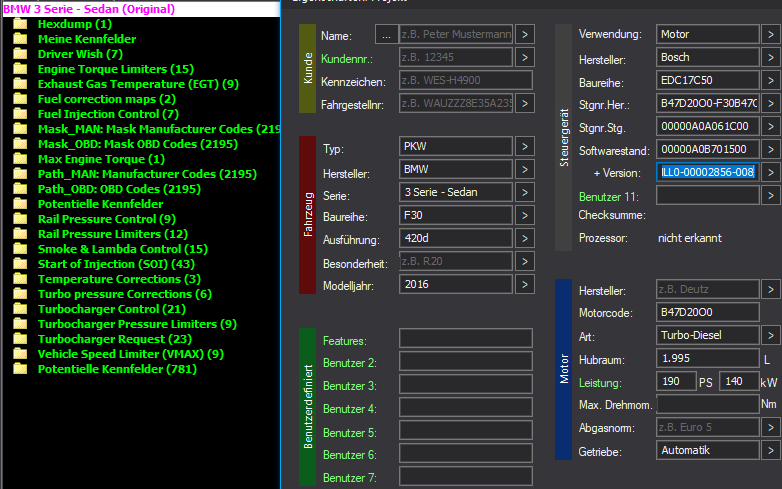
Task: Open arrow dropdown beside Besonderheit field
Action: [x=525, y=261]
